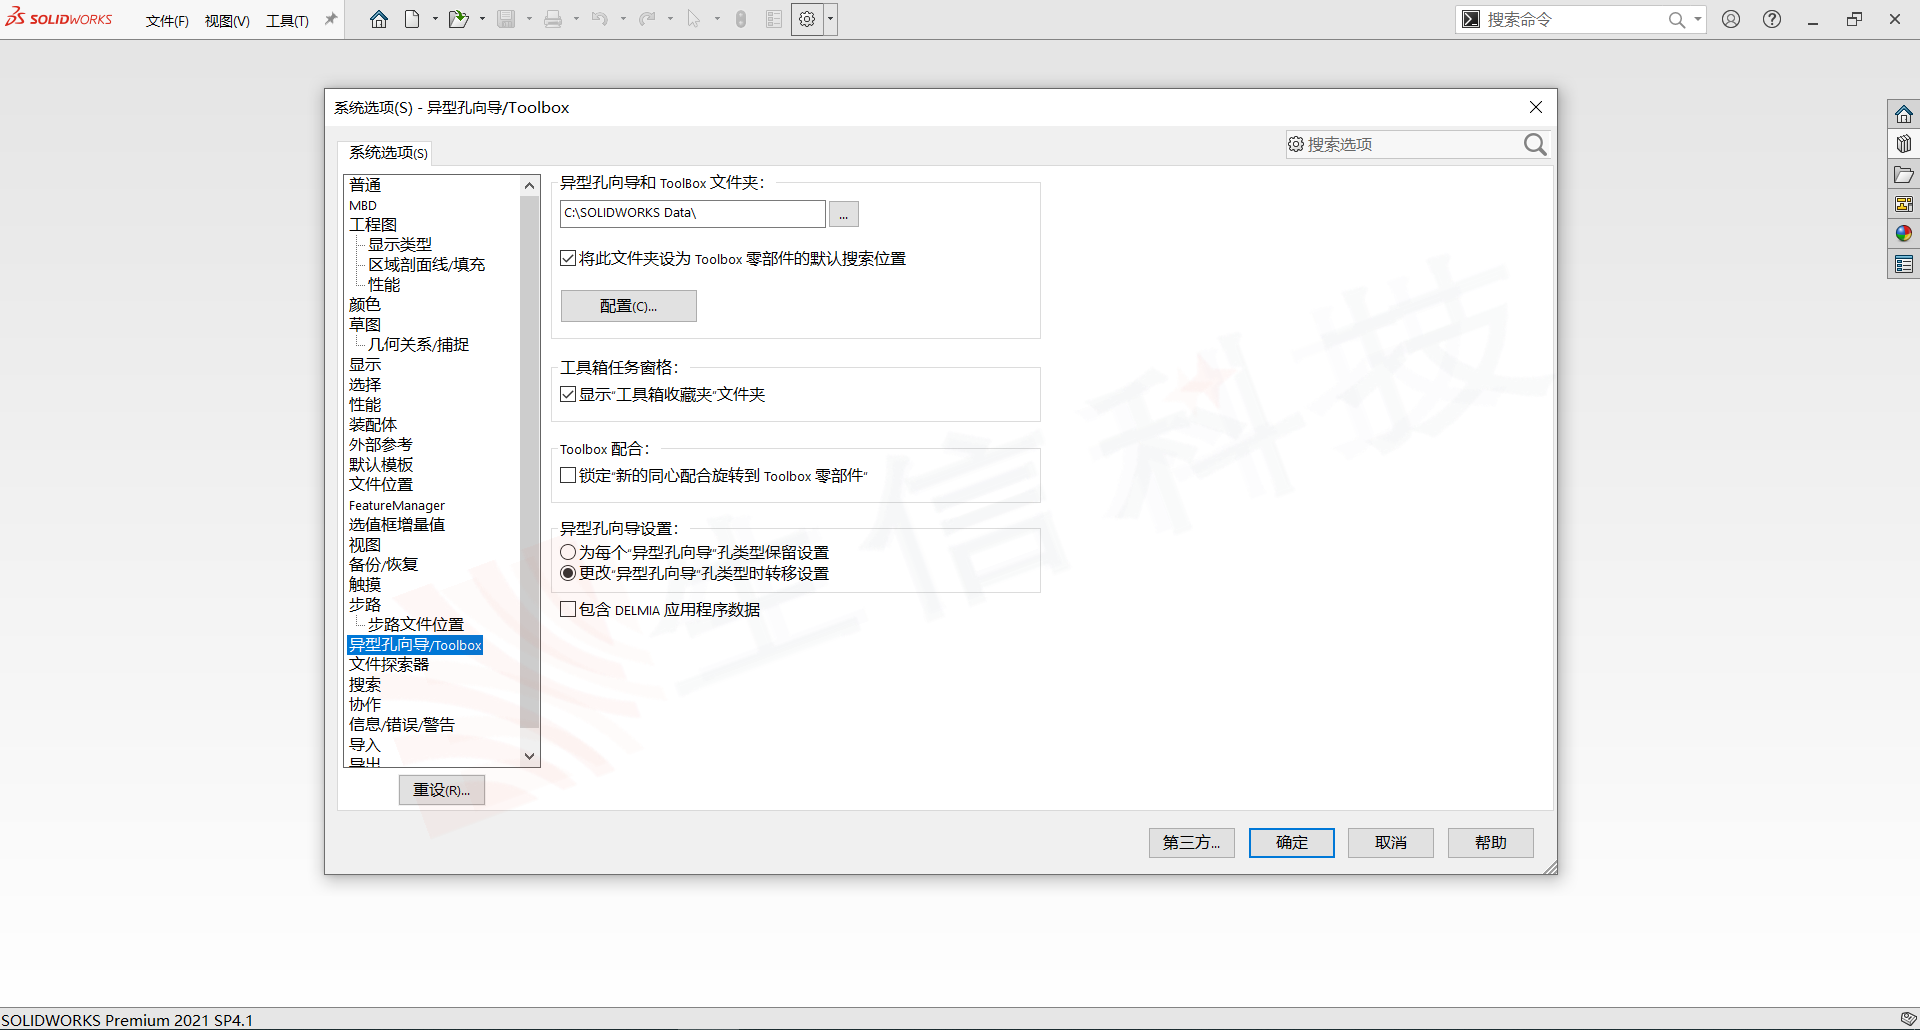
Task: Click the browse ... folder button
Action: [844, 214]
